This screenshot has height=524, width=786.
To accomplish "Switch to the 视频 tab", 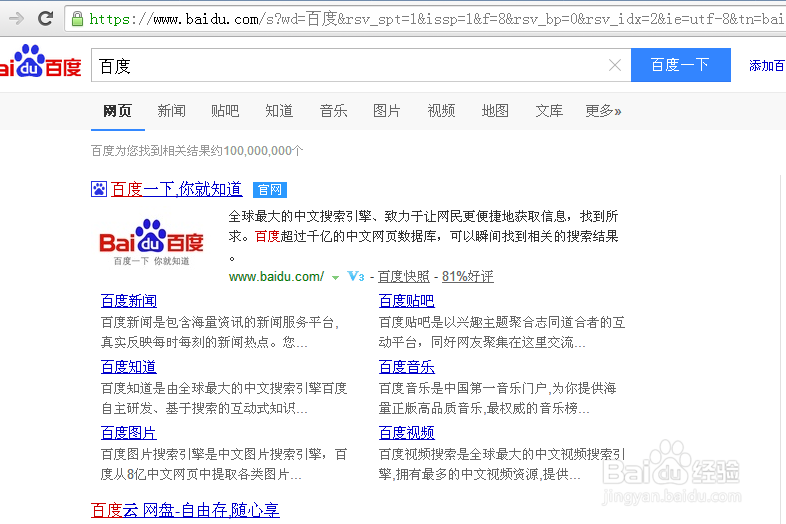I will [x=441, y=111].
